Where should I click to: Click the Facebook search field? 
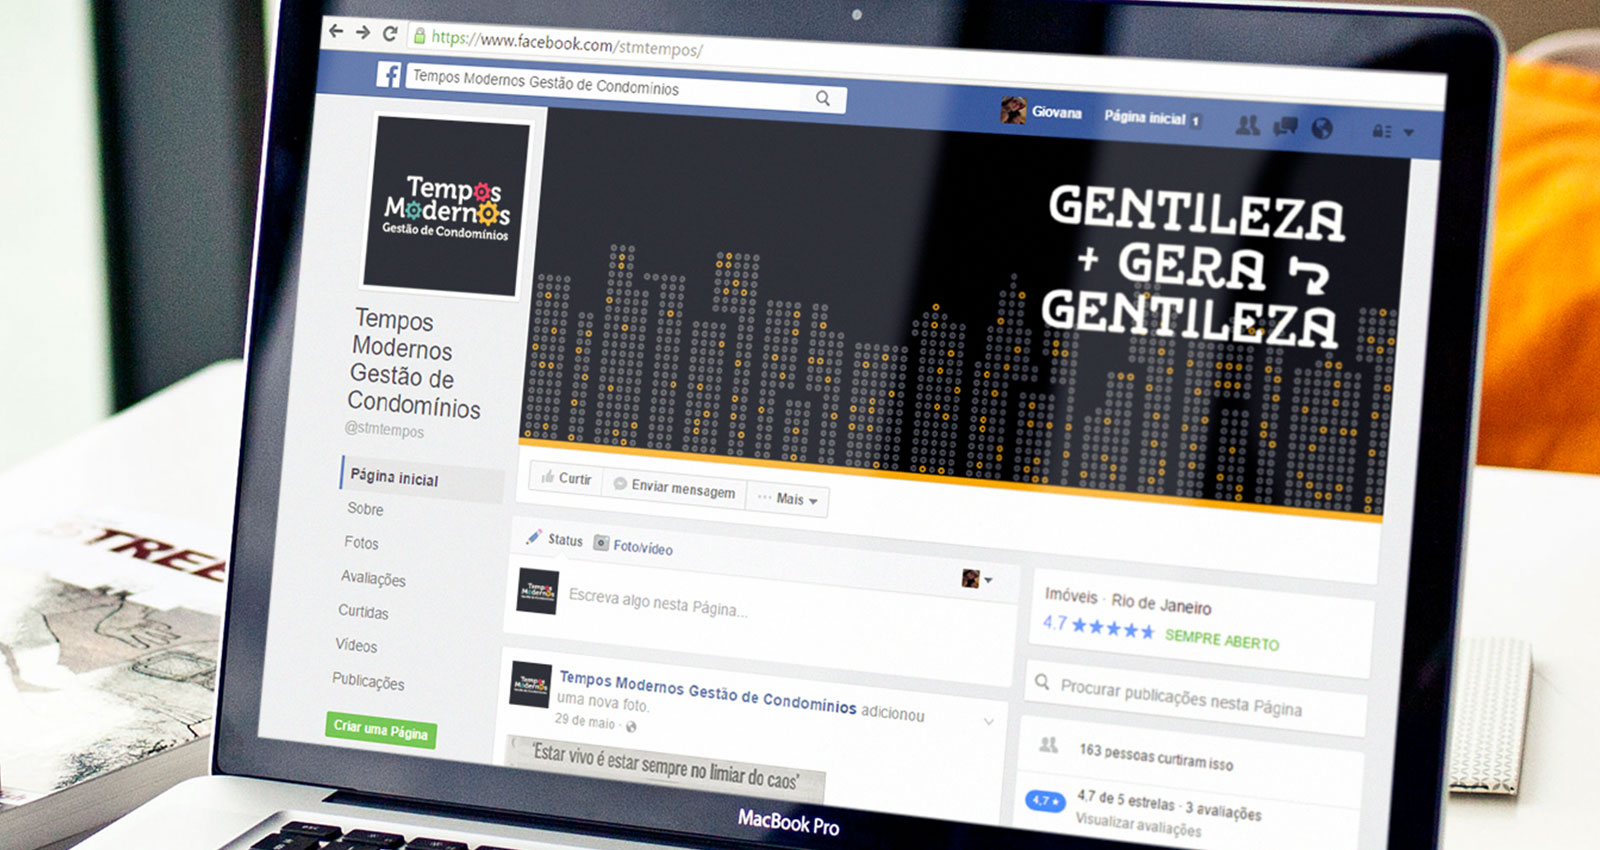tap(626, 87)
